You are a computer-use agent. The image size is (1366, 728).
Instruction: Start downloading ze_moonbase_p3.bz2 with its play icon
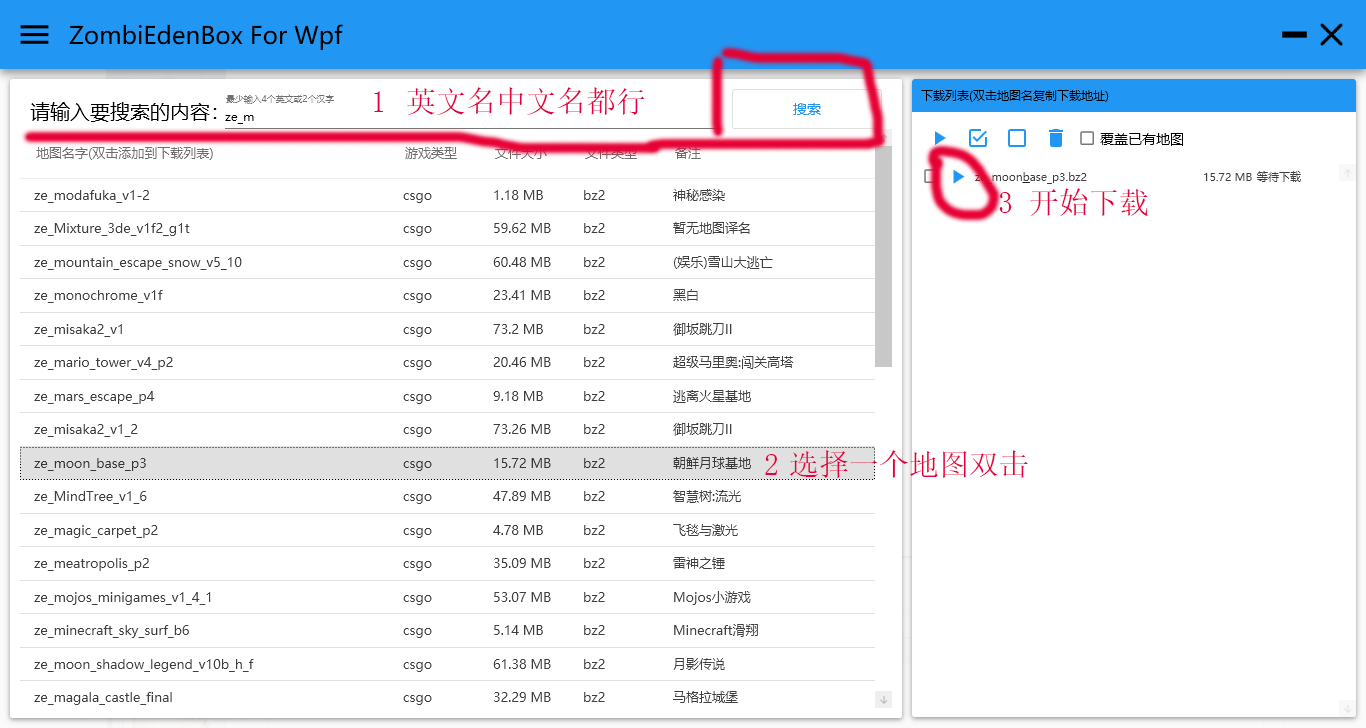pyautogui.click(x=958, y=177)
